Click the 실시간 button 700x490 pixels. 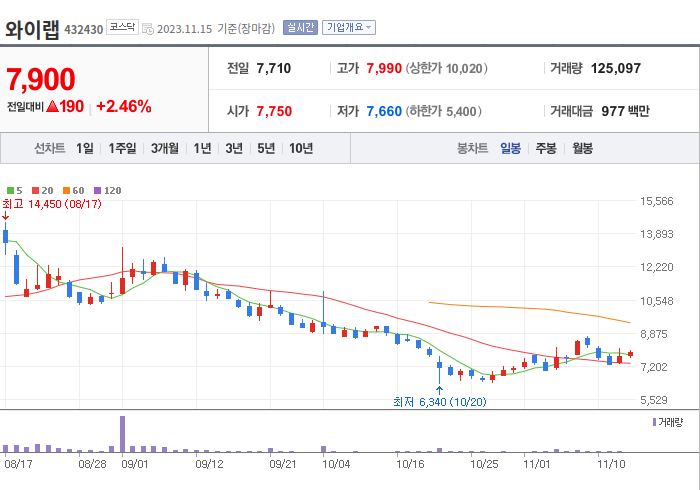[x=300, y=28]
